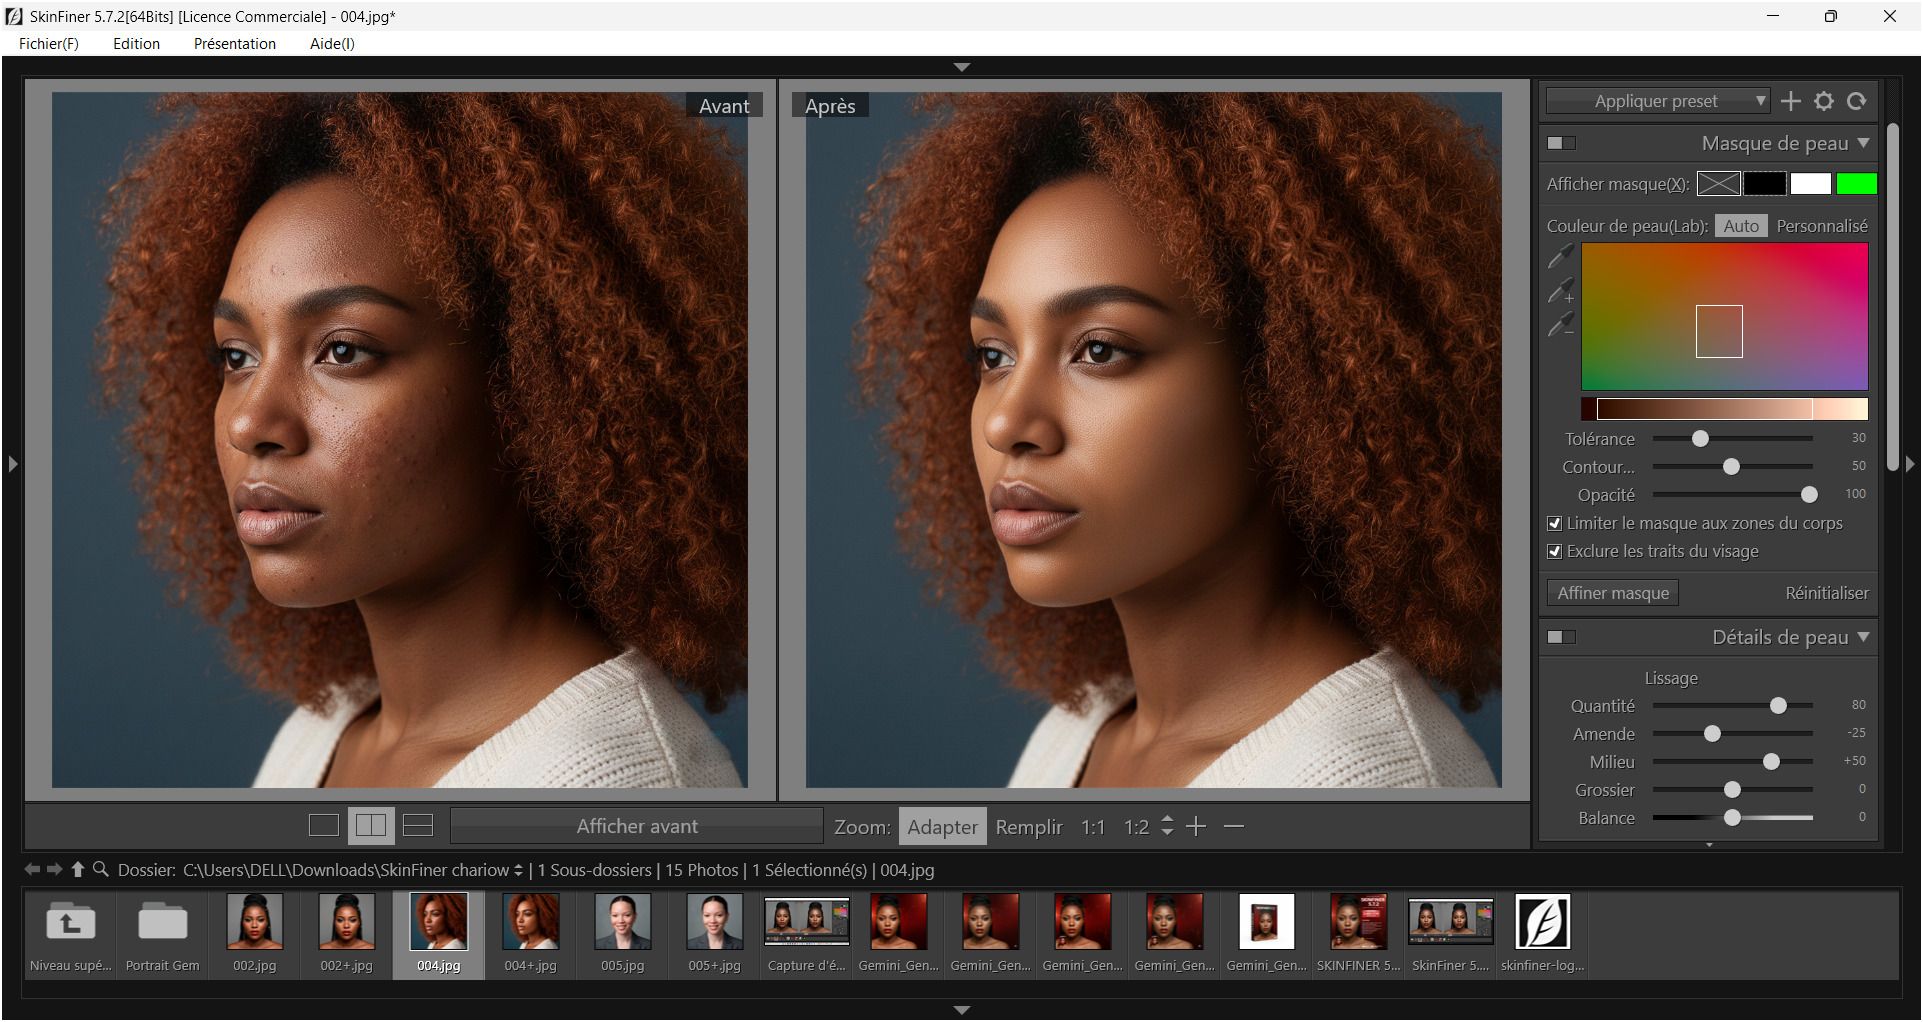1923x1022 pixels.
Task: Open the Edition menu
Action: point(136,43)
